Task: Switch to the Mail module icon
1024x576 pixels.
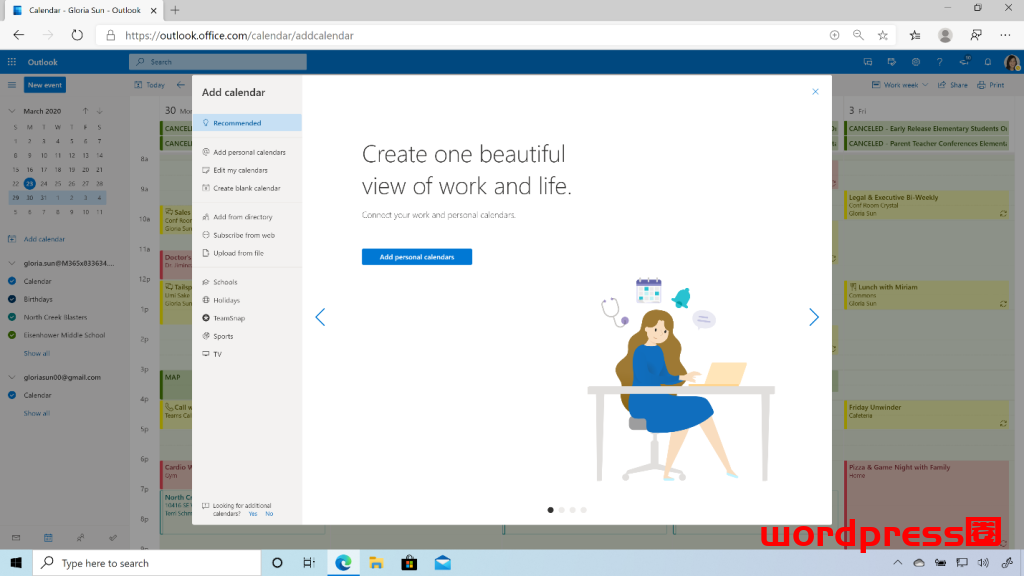Action: coord(16,538)
